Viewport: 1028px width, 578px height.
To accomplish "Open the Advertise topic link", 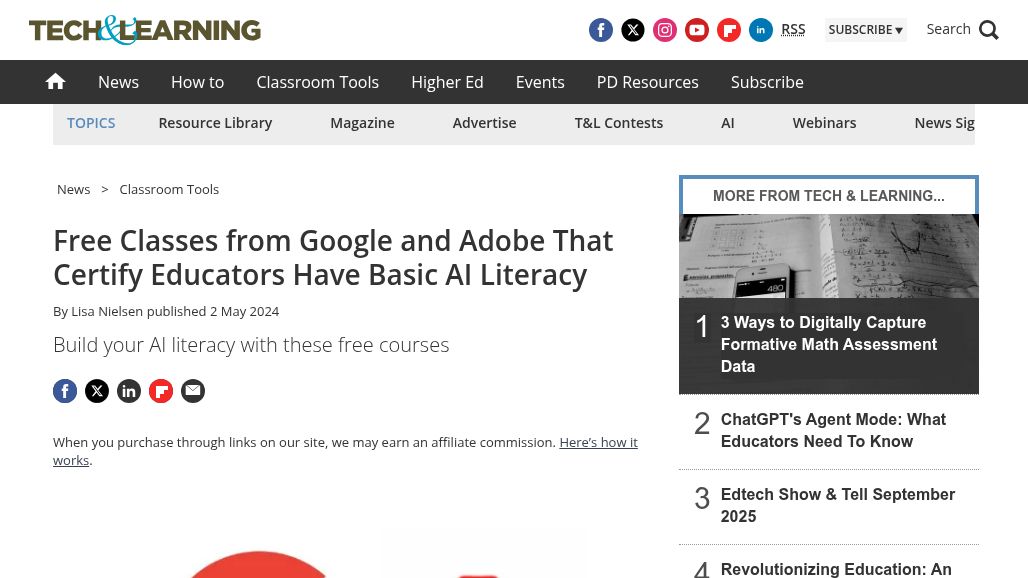I will coord(484,123).
